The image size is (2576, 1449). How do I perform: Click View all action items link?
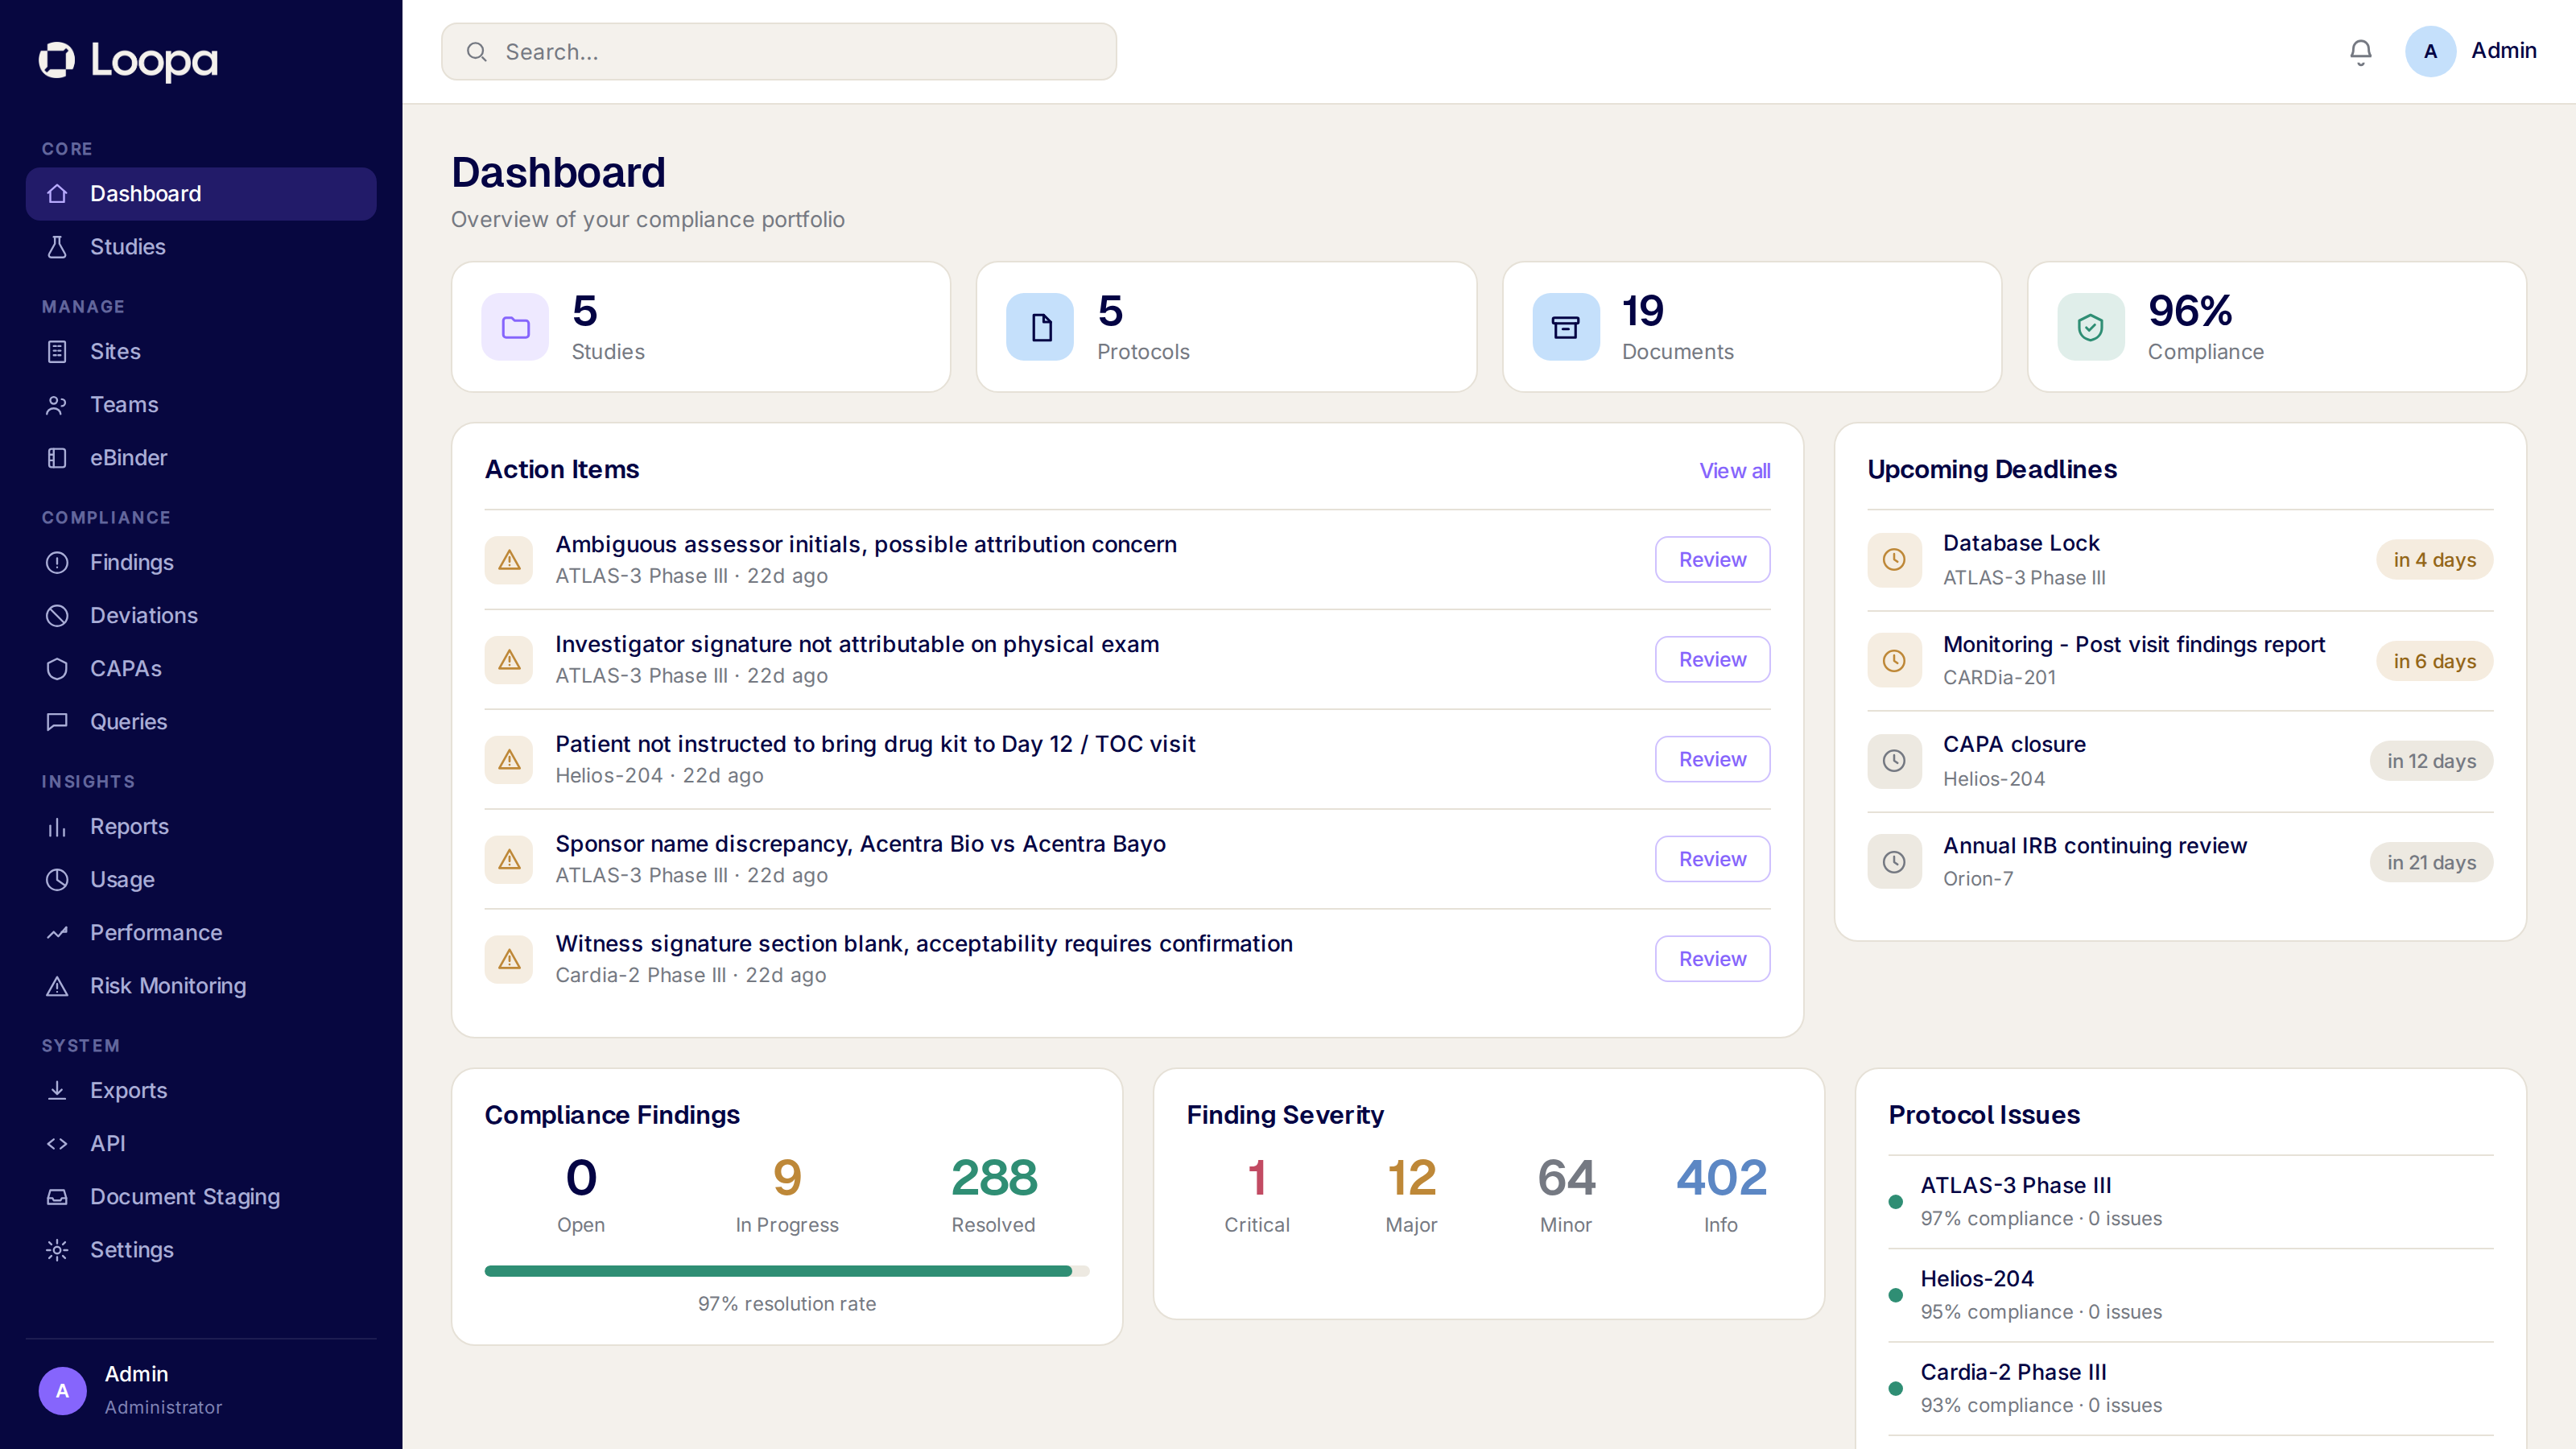1735,471
